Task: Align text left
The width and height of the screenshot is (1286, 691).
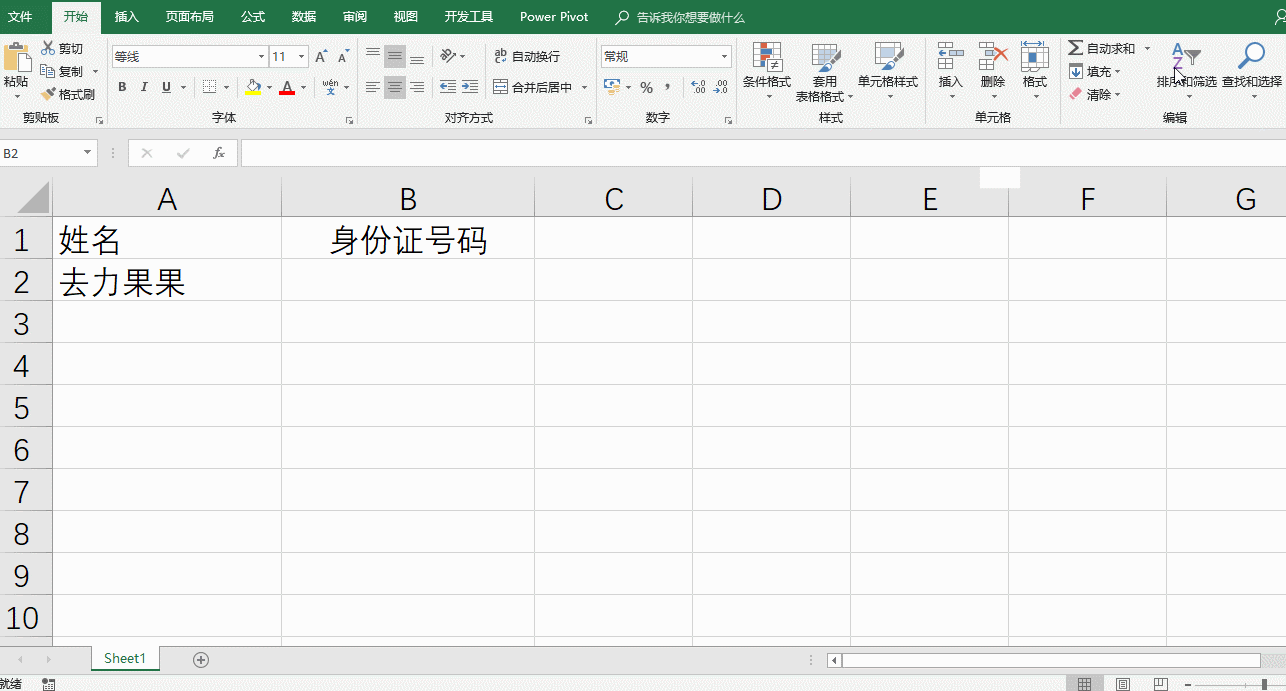Action: 373,87
